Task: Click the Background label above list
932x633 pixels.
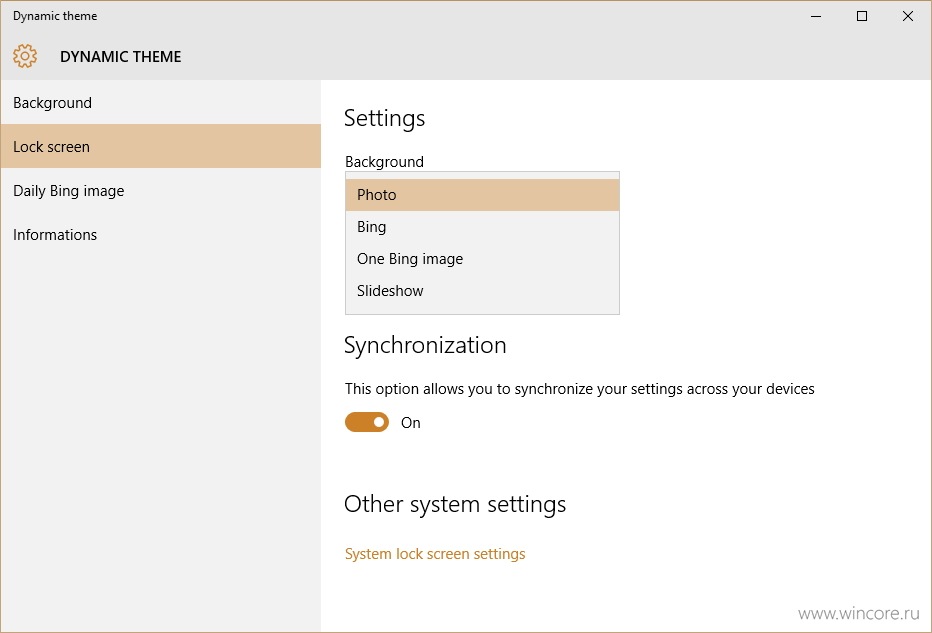Action: [385, 162]
